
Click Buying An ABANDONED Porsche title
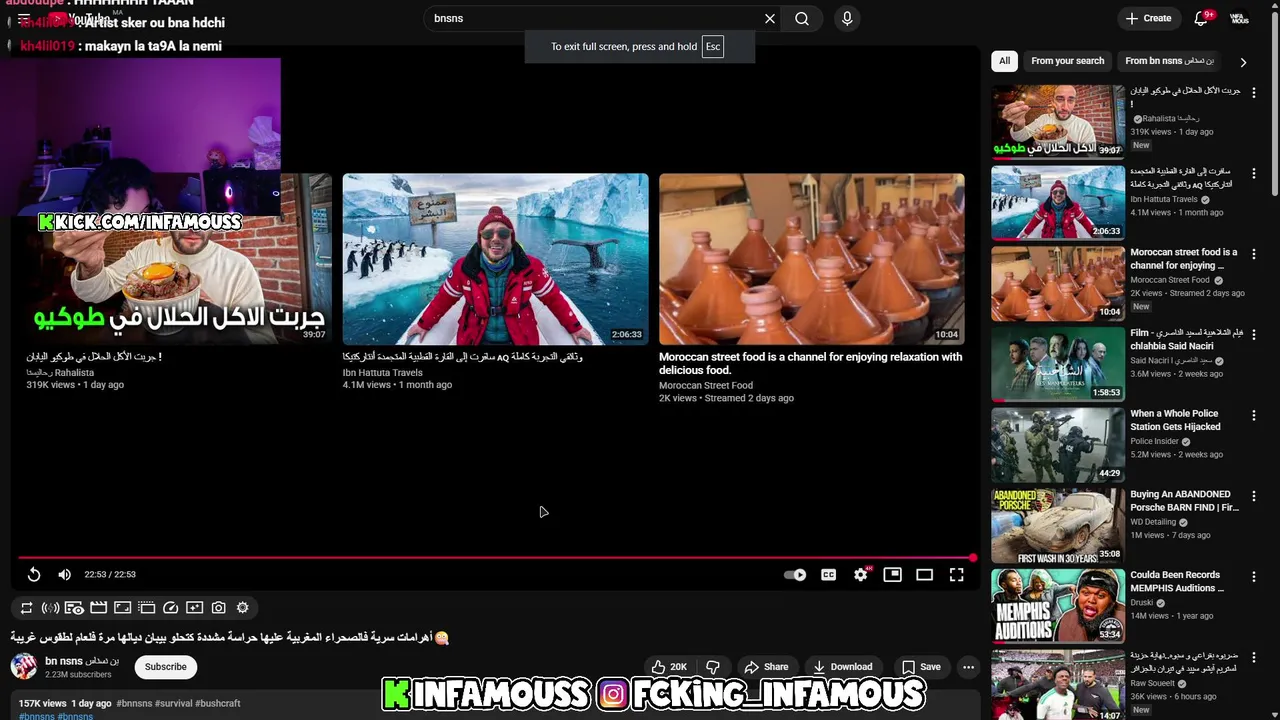pyautogui.click(x=1184, y=501)
